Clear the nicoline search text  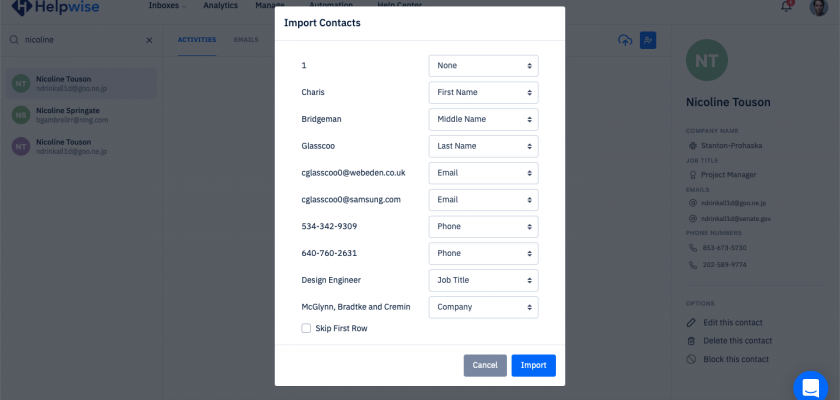click(149, 40)
